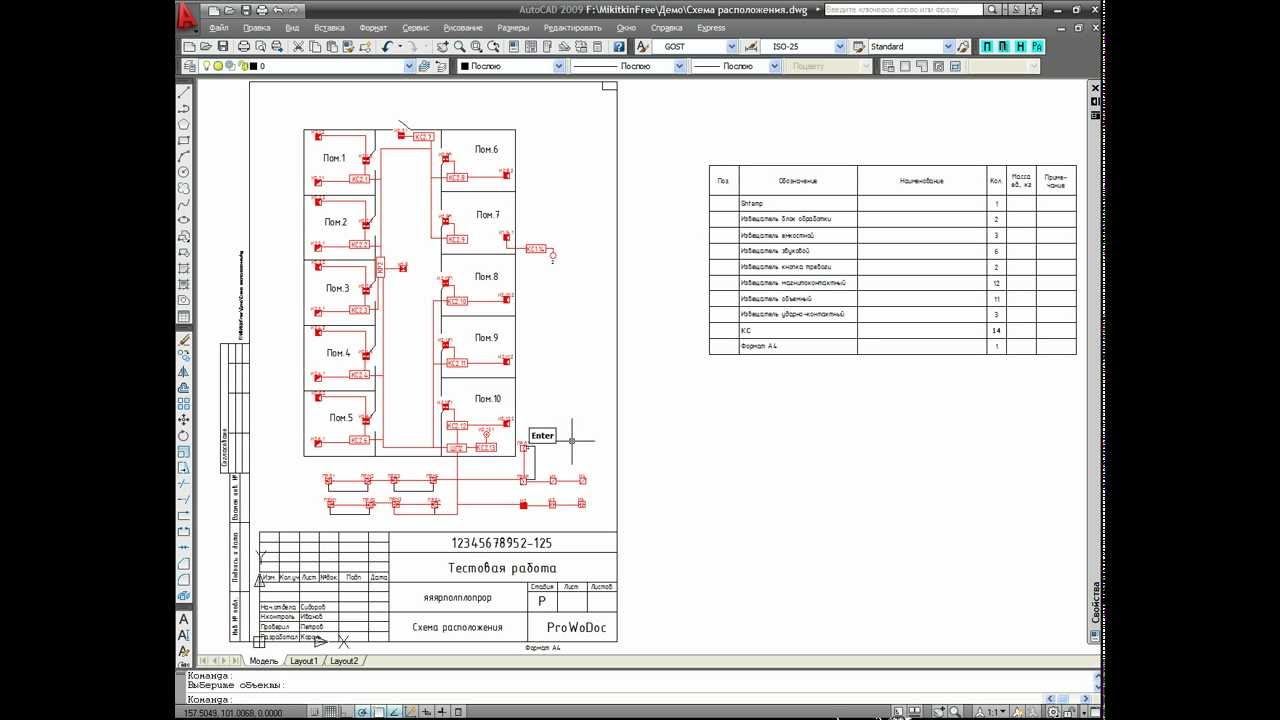Click the search magnifier in InfoCenter
The image size is (1280, 720).
[x=992, y=10]
